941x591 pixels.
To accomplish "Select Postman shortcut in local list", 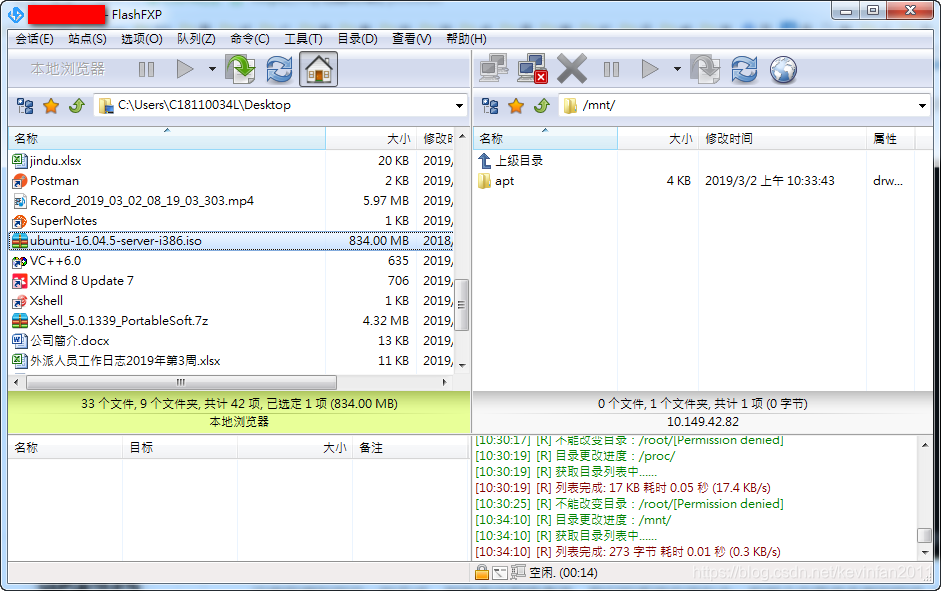I will (x=231, y=181).
